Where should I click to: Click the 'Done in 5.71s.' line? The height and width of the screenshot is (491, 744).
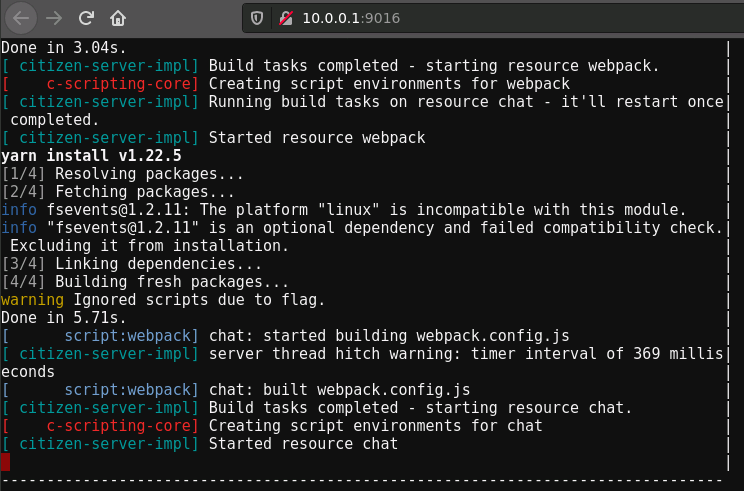click(x=64, y=318)
